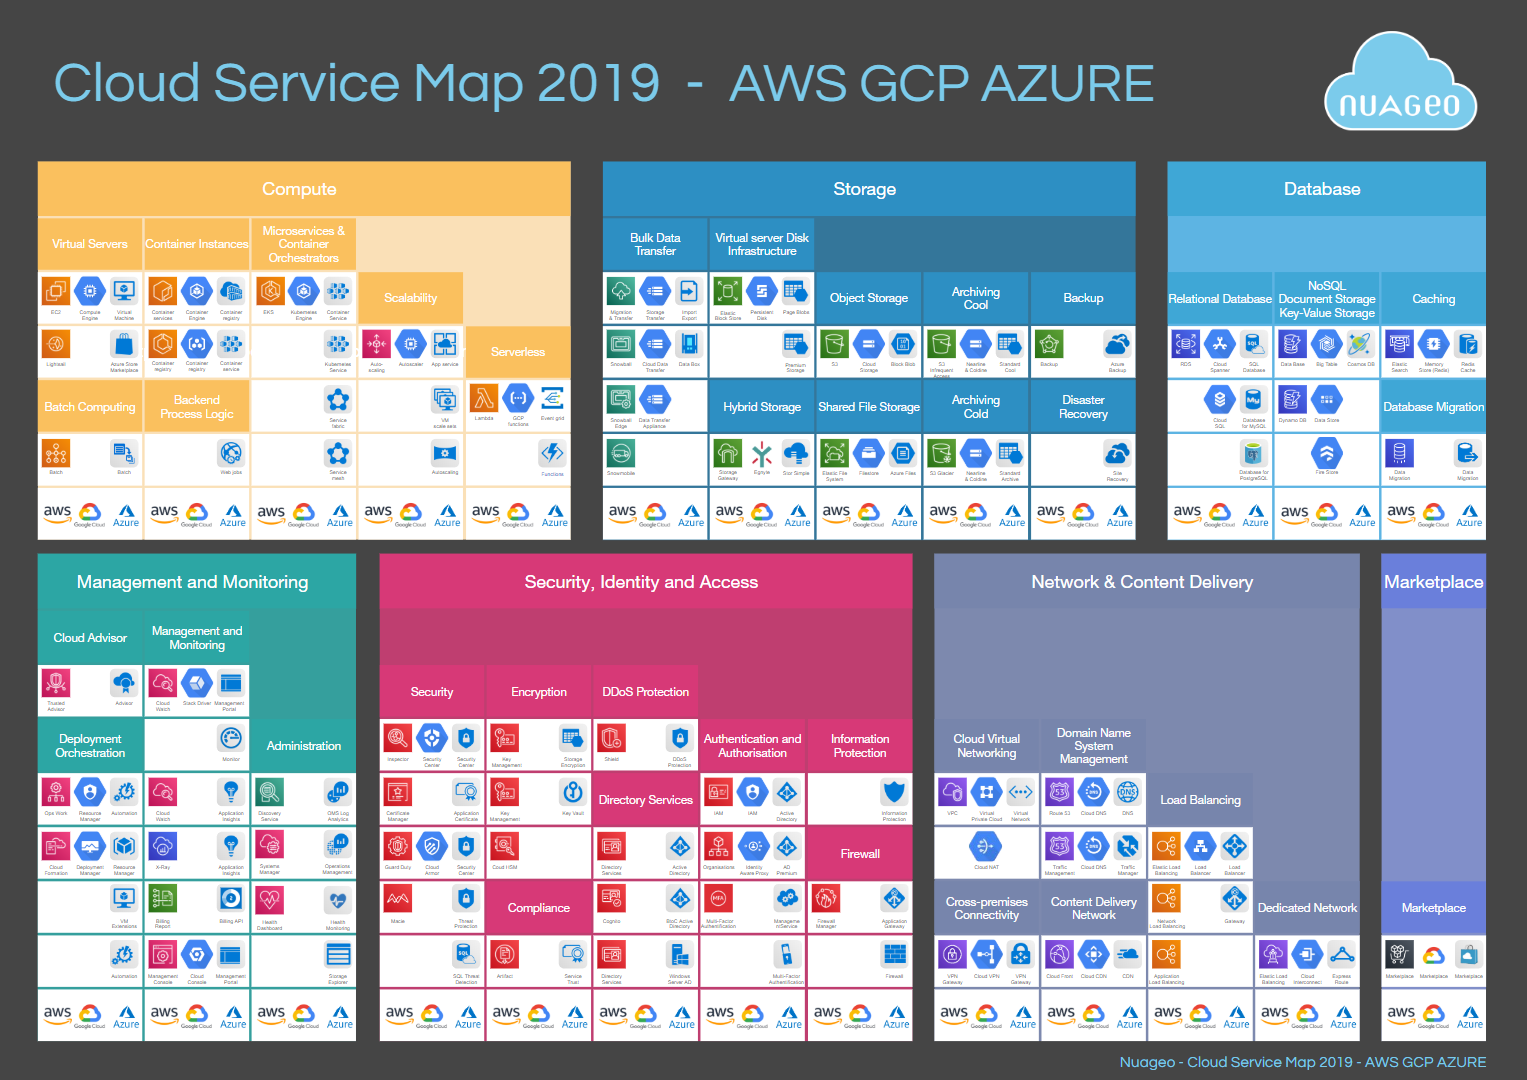
Task: Select the Azure Virtual Machine icon
Action: (x=124, y=292)
